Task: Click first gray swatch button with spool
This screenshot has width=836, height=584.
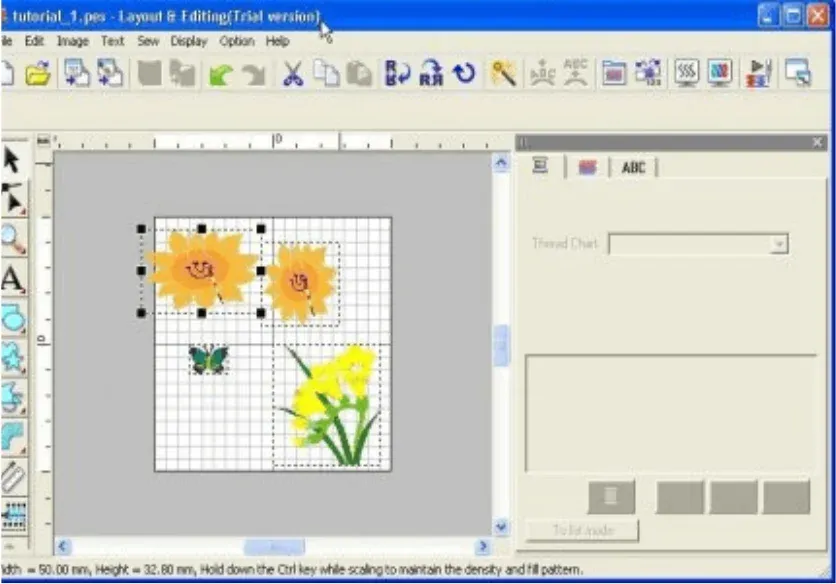Action: point(612,497)
